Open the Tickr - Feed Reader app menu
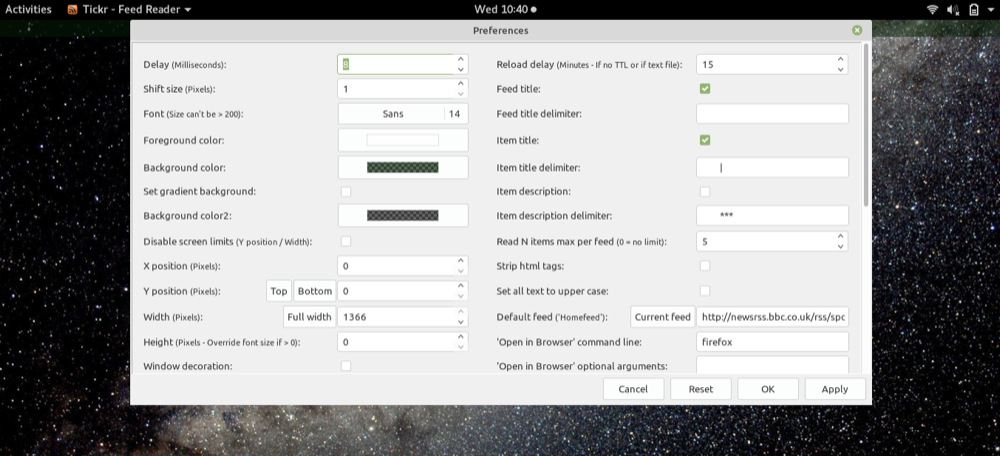 coord(129,10)
